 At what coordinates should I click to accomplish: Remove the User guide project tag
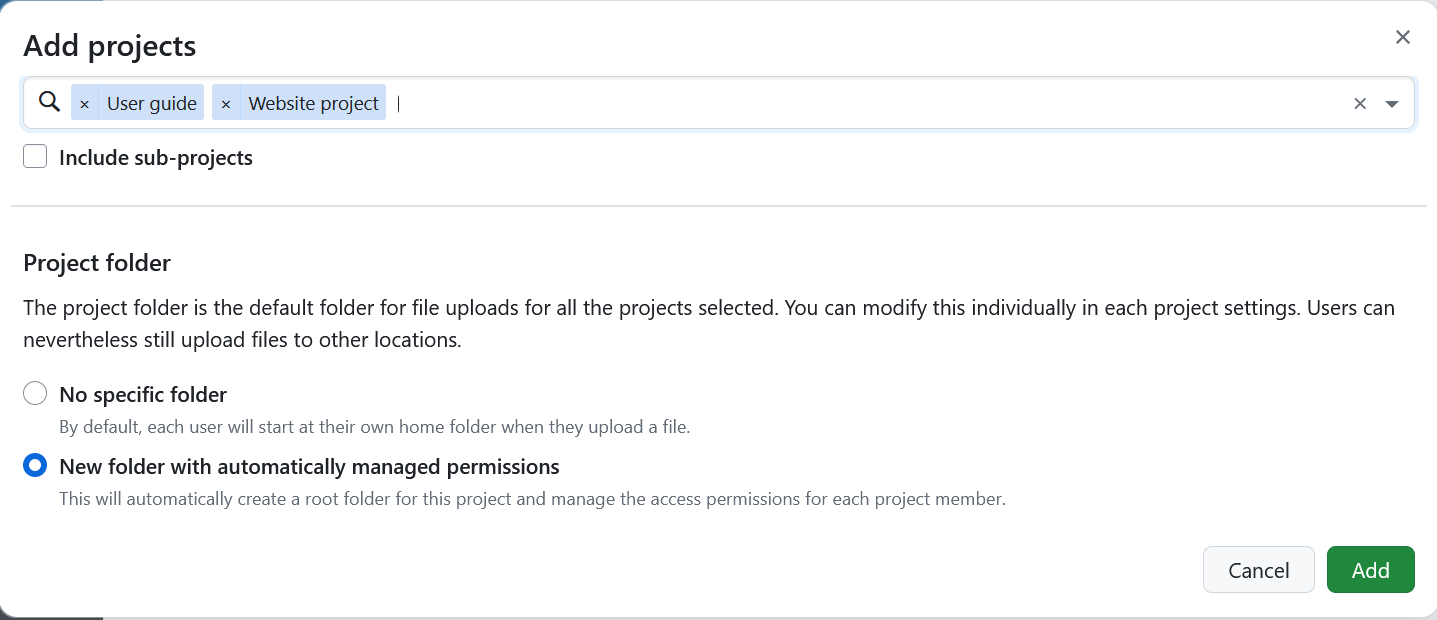[84, 102]
